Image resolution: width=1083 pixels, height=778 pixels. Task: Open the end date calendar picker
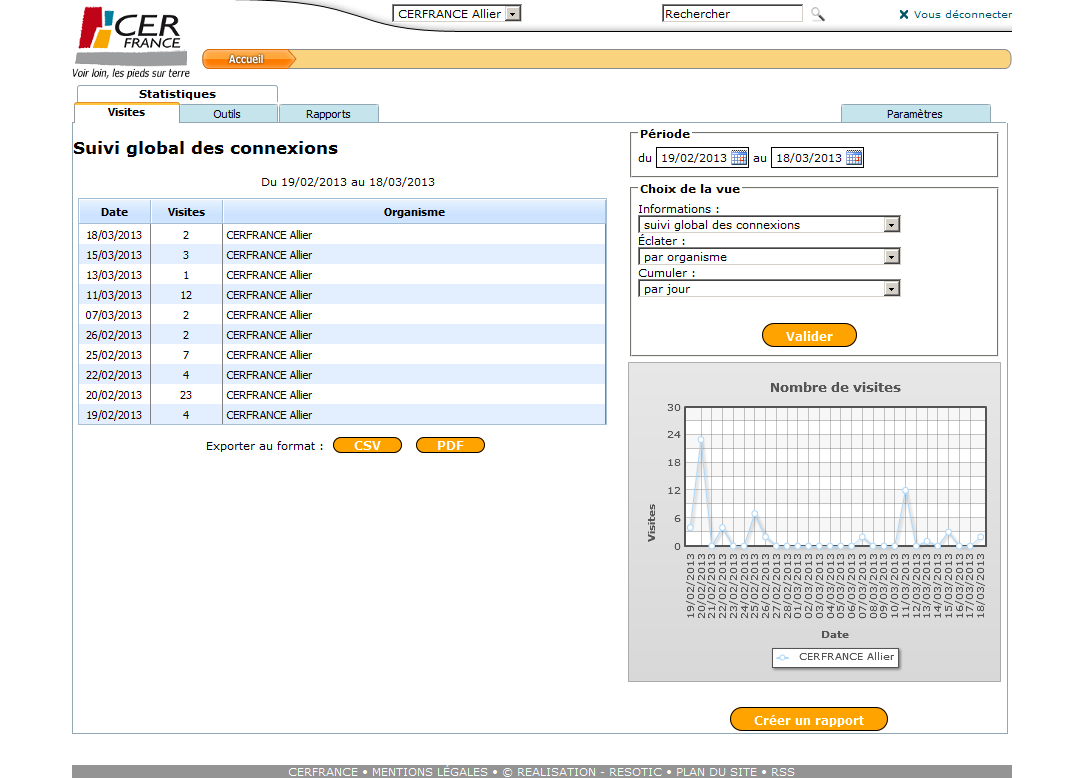point(854,158)
